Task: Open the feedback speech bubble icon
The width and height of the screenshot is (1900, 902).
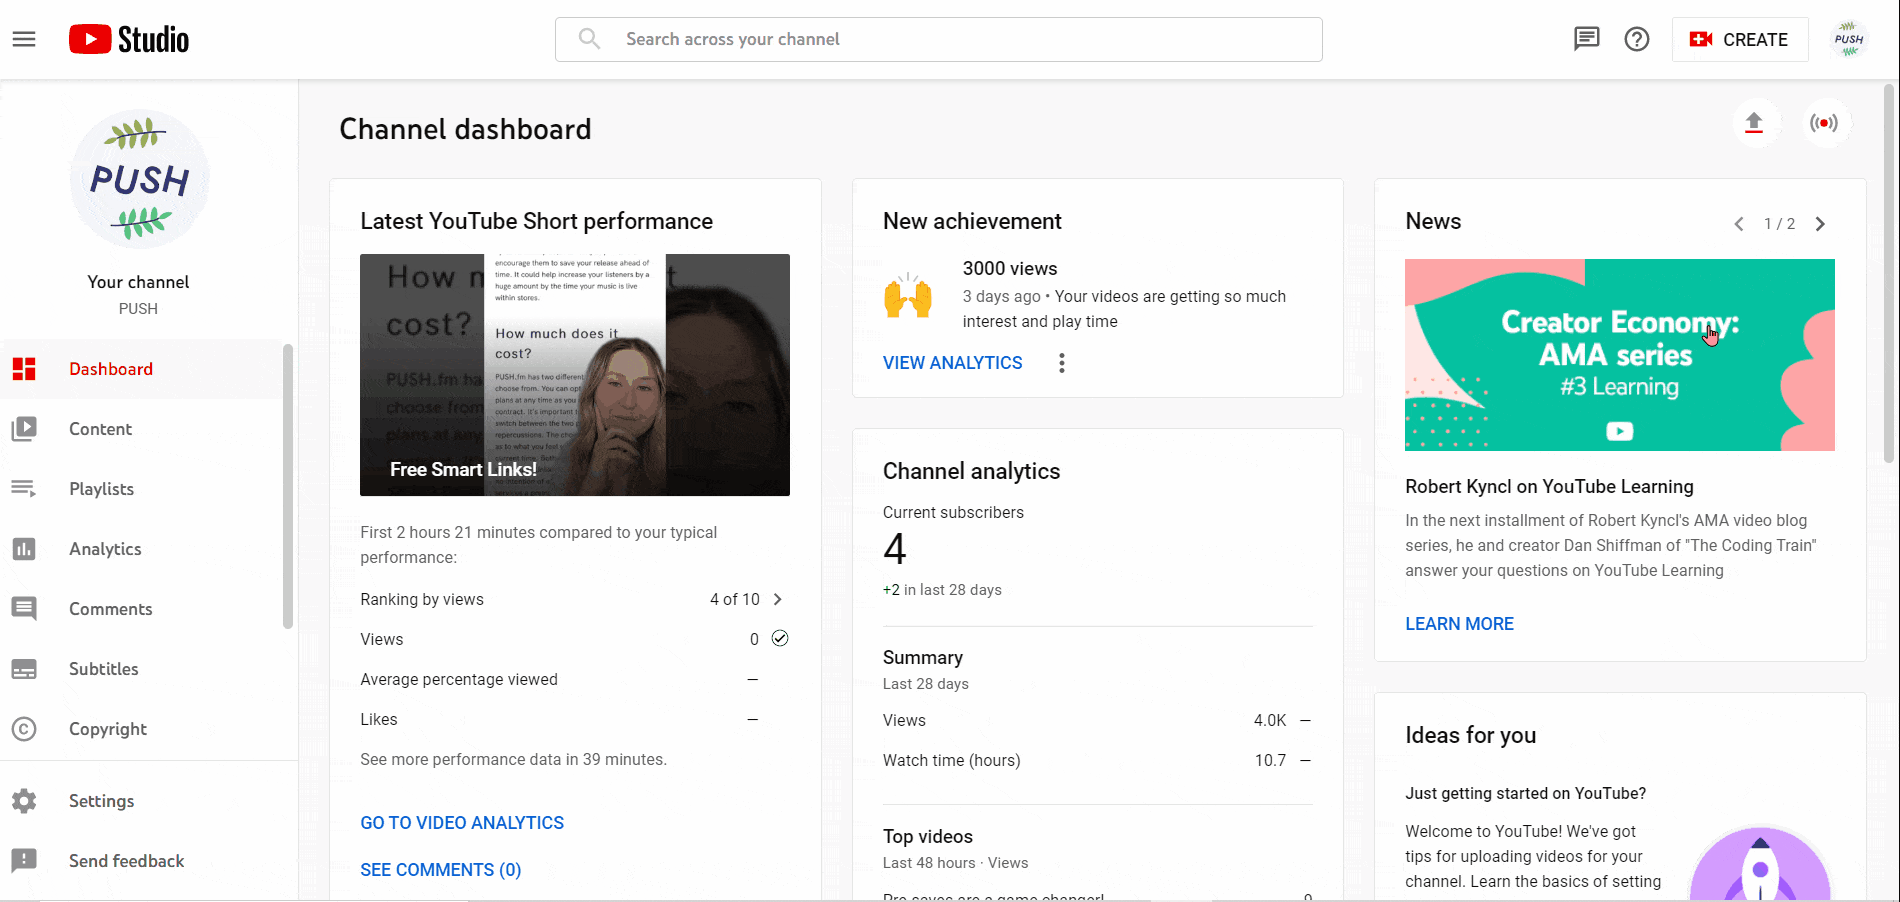Action: 1586,39
